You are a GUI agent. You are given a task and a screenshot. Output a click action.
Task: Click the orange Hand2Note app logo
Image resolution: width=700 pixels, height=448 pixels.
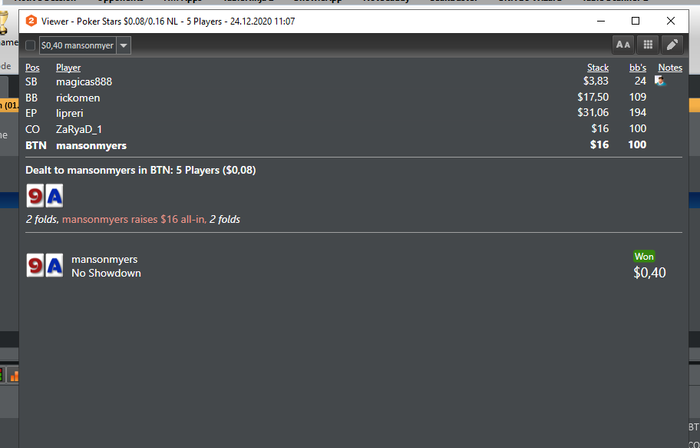click(31, 21)
